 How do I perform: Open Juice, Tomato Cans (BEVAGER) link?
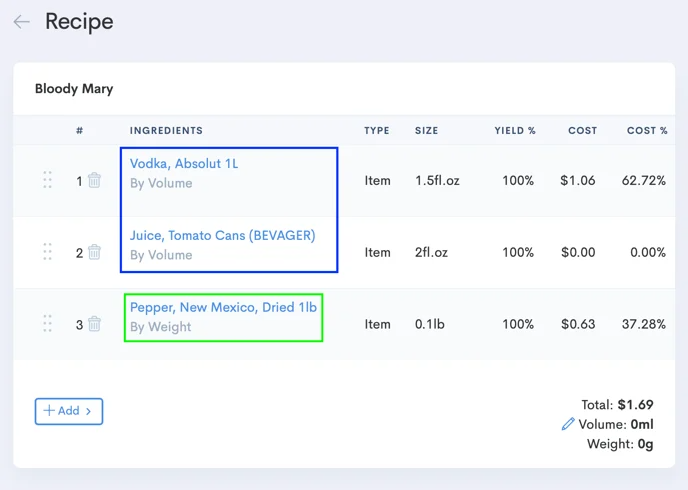[222, 236]
